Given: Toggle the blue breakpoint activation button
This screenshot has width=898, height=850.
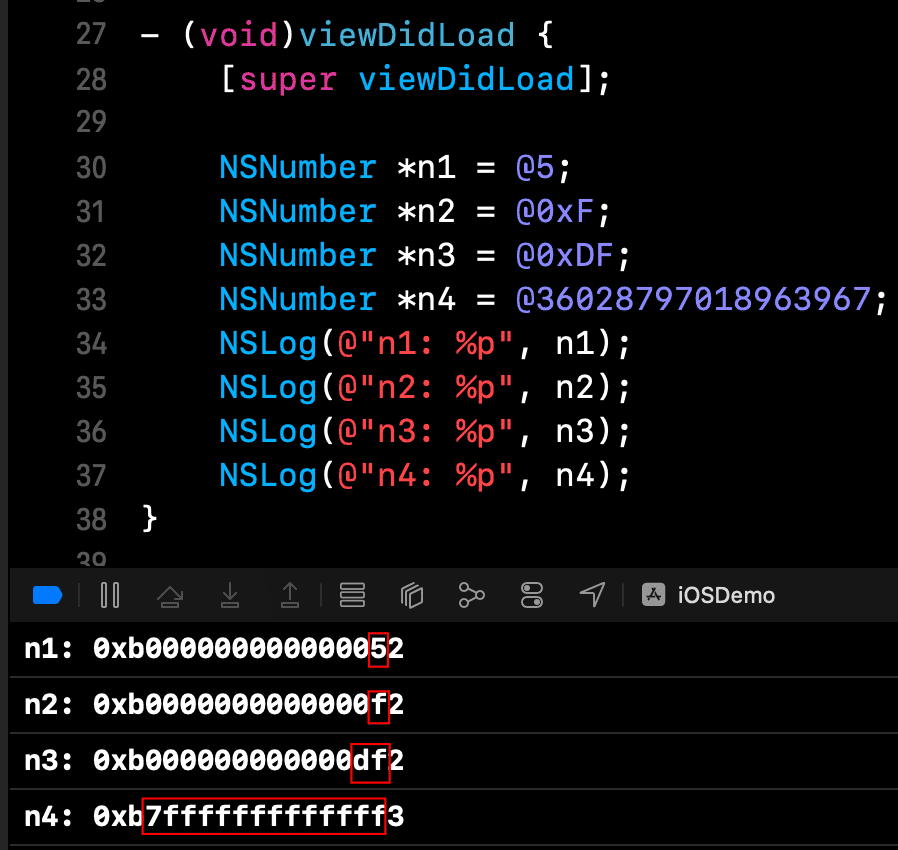Looking at the screenshot, I should click(x=47, y=596).
